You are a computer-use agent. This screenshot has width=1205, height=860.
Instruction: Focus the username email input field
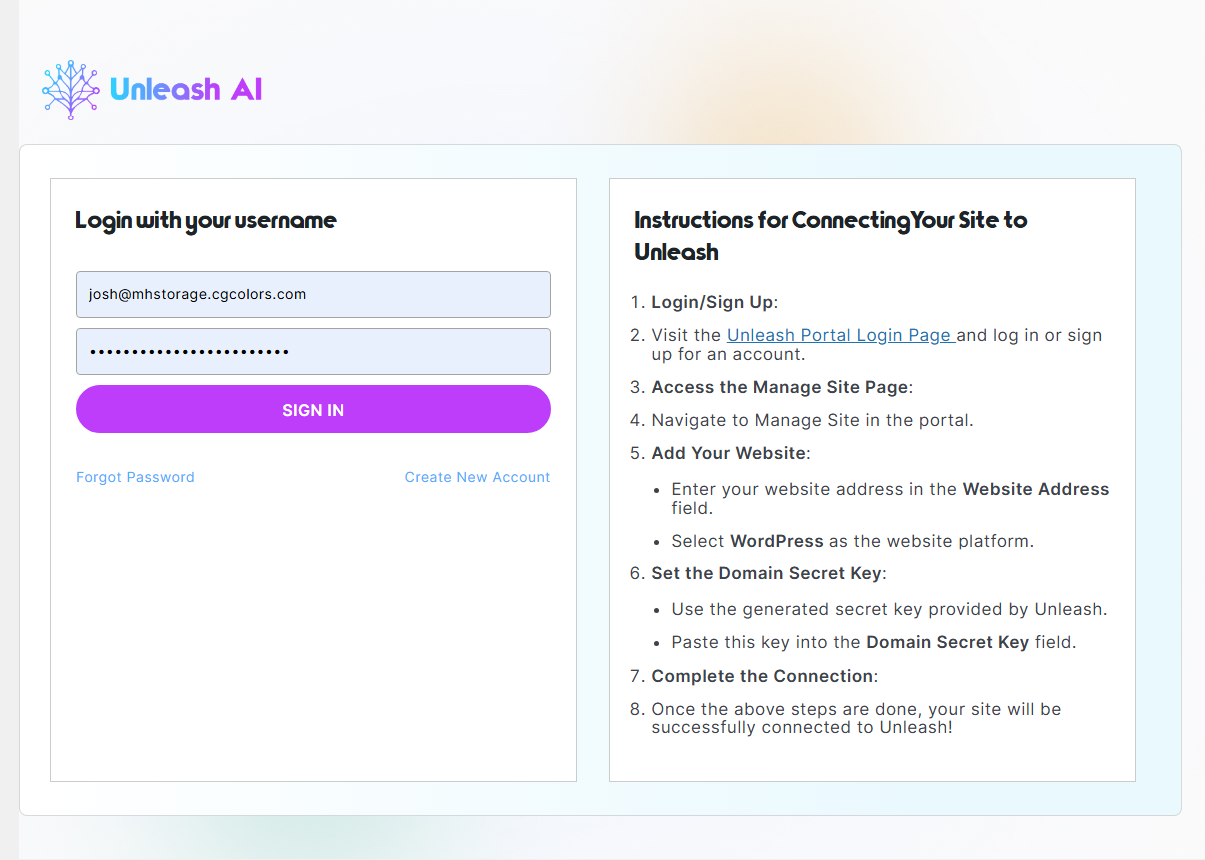tap(313, 294)
